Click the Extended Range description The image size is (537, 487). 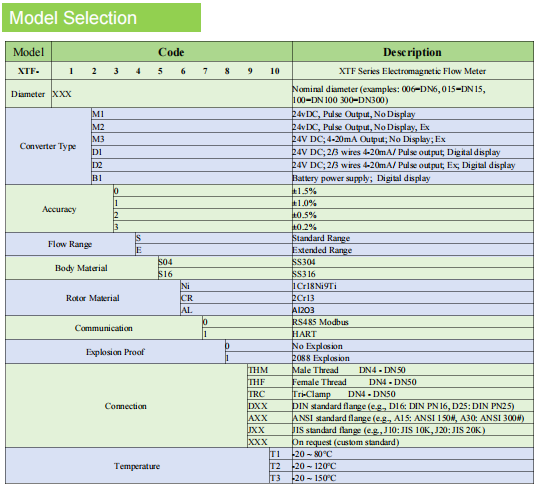pos(322,250)
